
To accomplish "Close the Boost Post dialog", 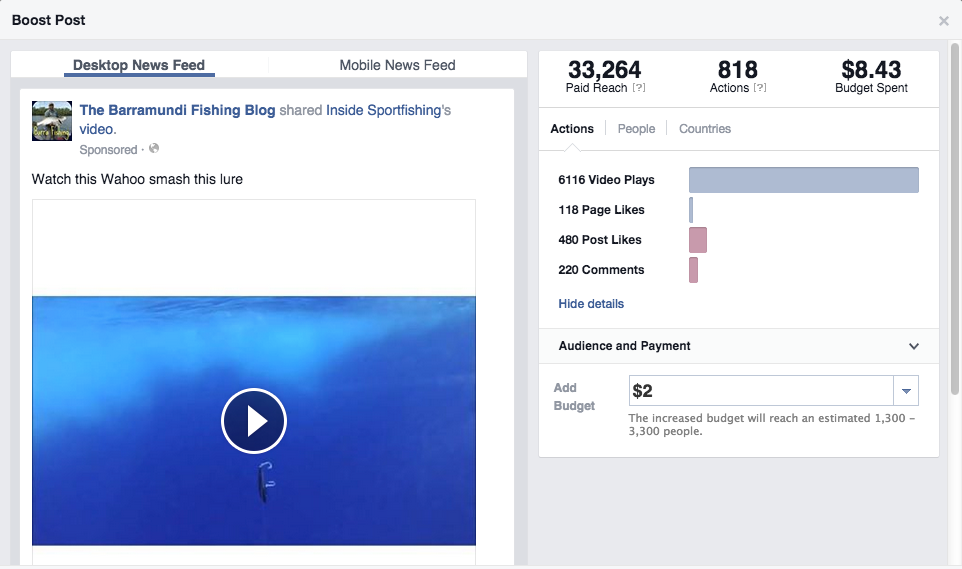I will coord(943,21).
